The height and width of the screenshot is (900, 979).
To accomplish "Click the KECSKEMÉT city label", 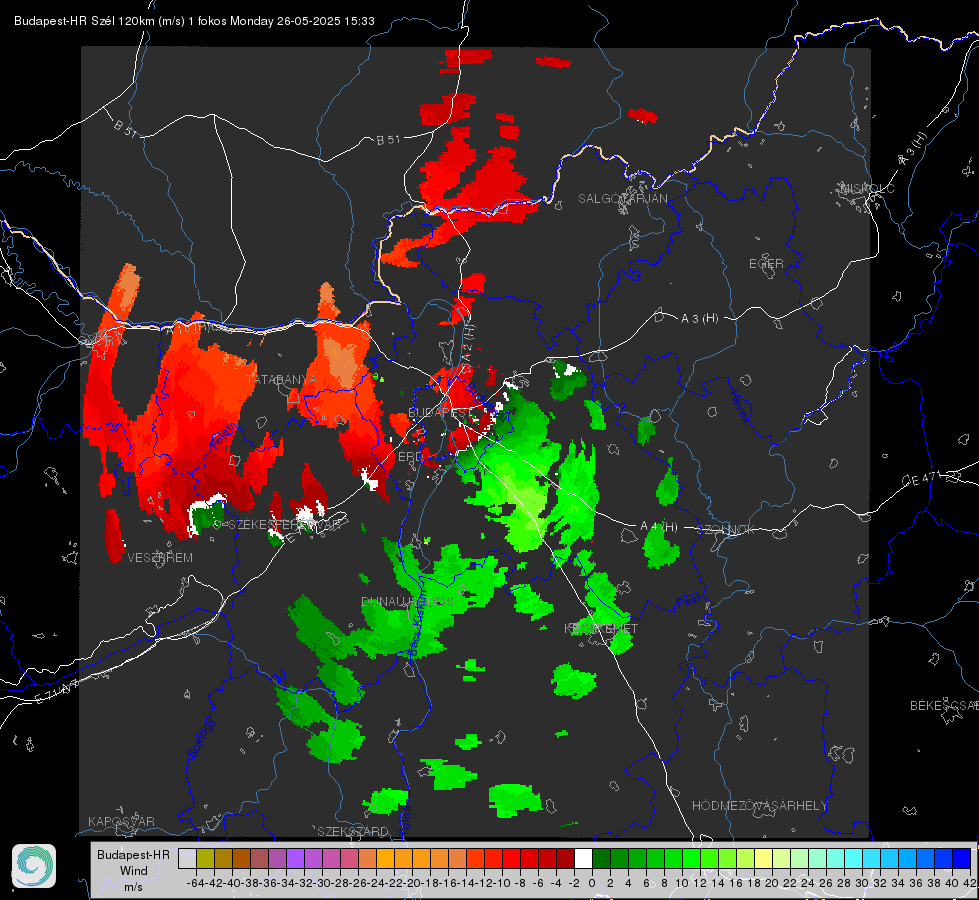I will [x=601, y=629].
